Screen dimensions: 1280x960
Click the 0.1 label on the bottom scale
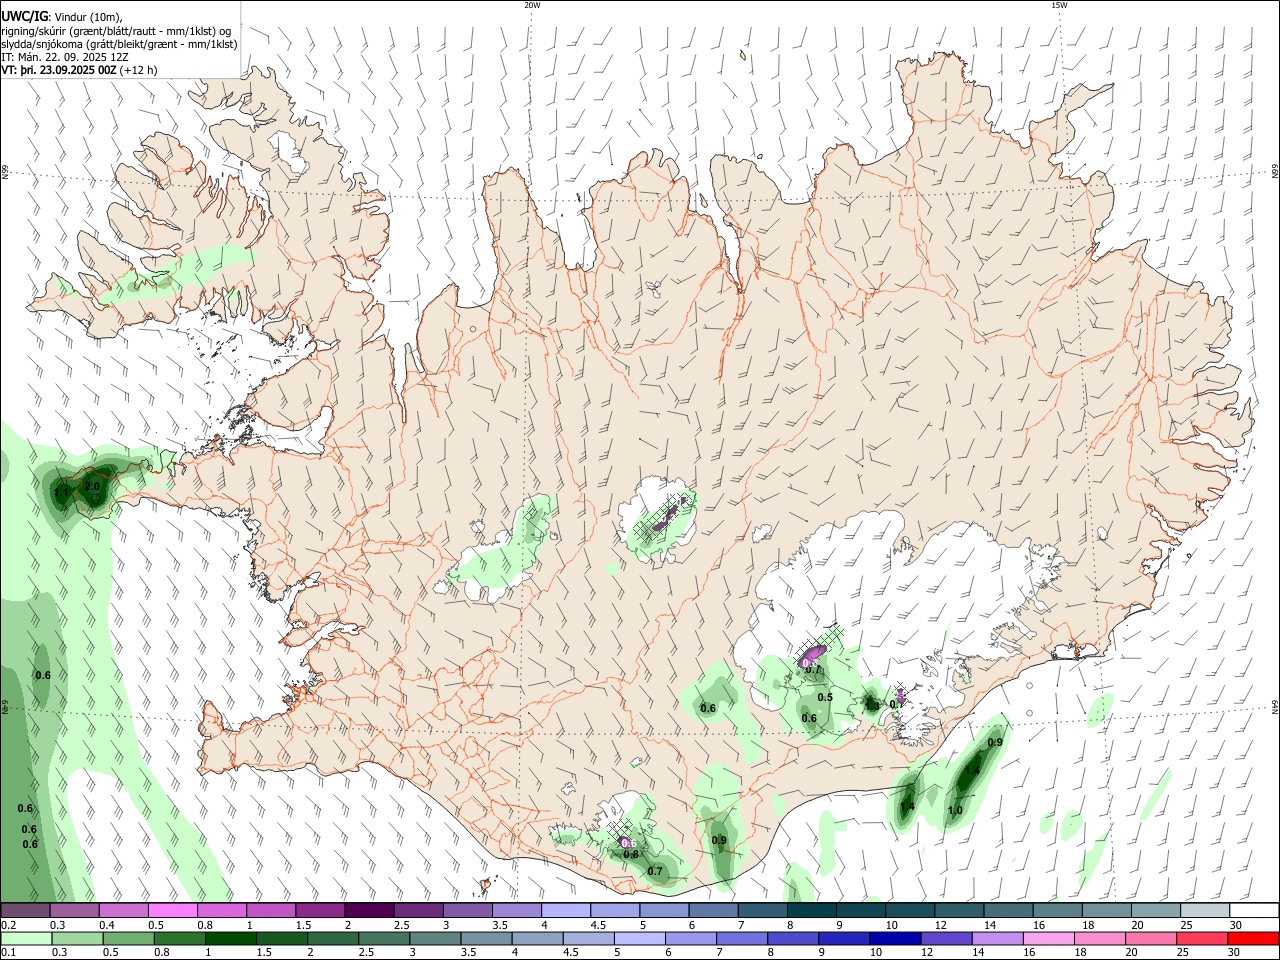tap(8, 952)
